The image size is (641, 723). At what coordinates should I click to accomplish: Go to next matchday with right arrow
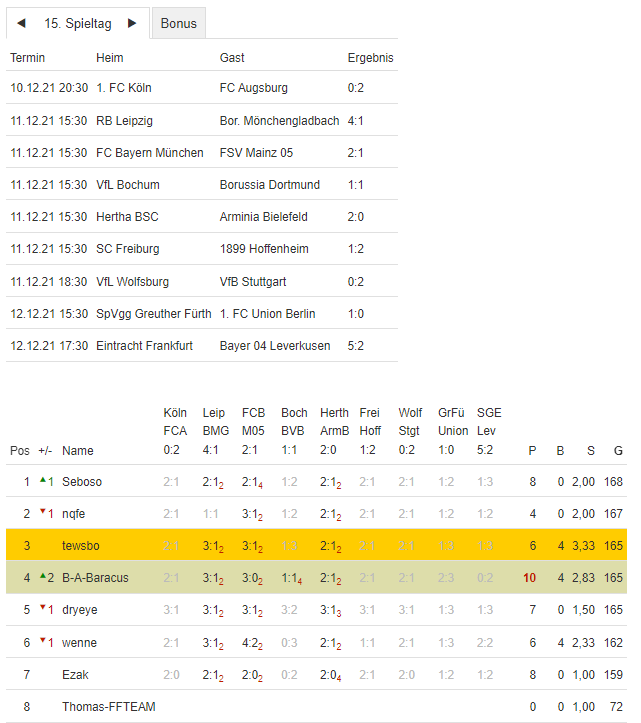coord(132,23)
